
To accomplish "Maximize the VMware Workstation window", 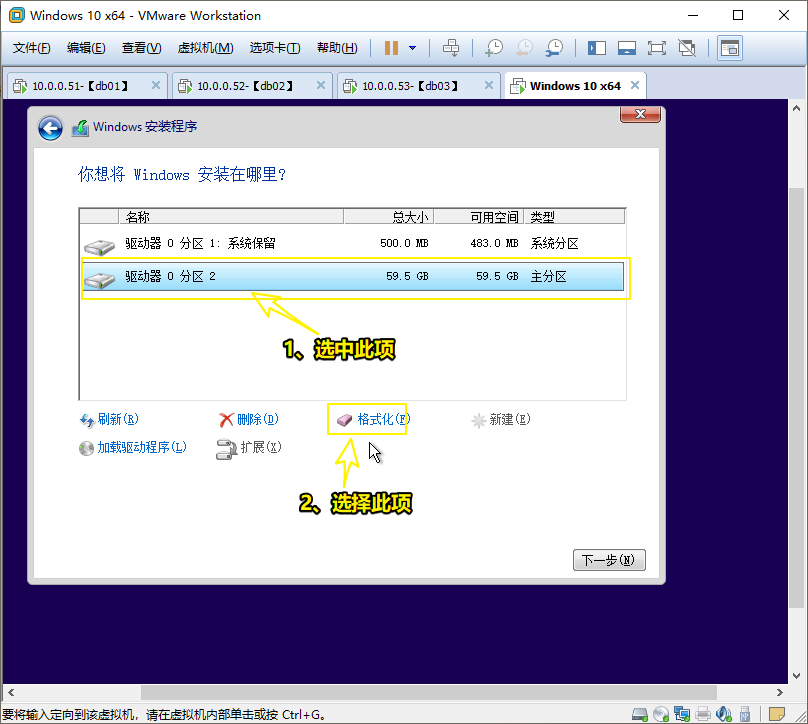I will point(738,15).
